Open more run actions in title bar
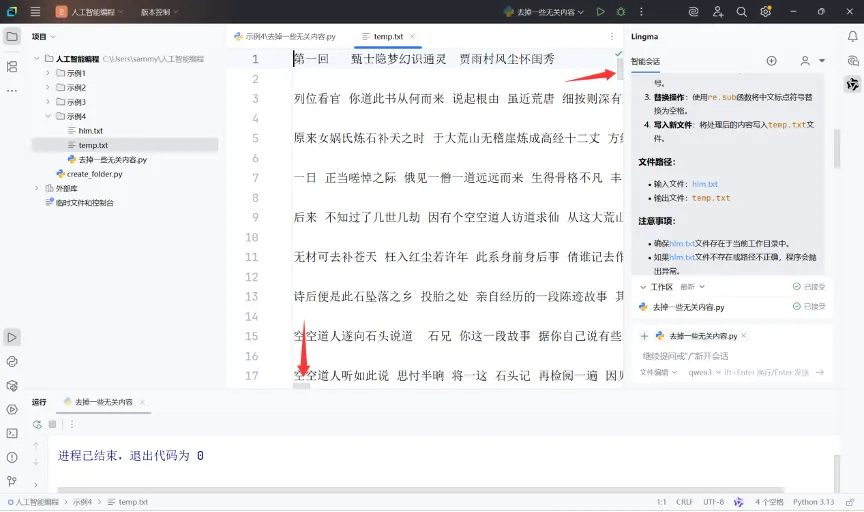864x512 pixels. (x=641, y=12)
